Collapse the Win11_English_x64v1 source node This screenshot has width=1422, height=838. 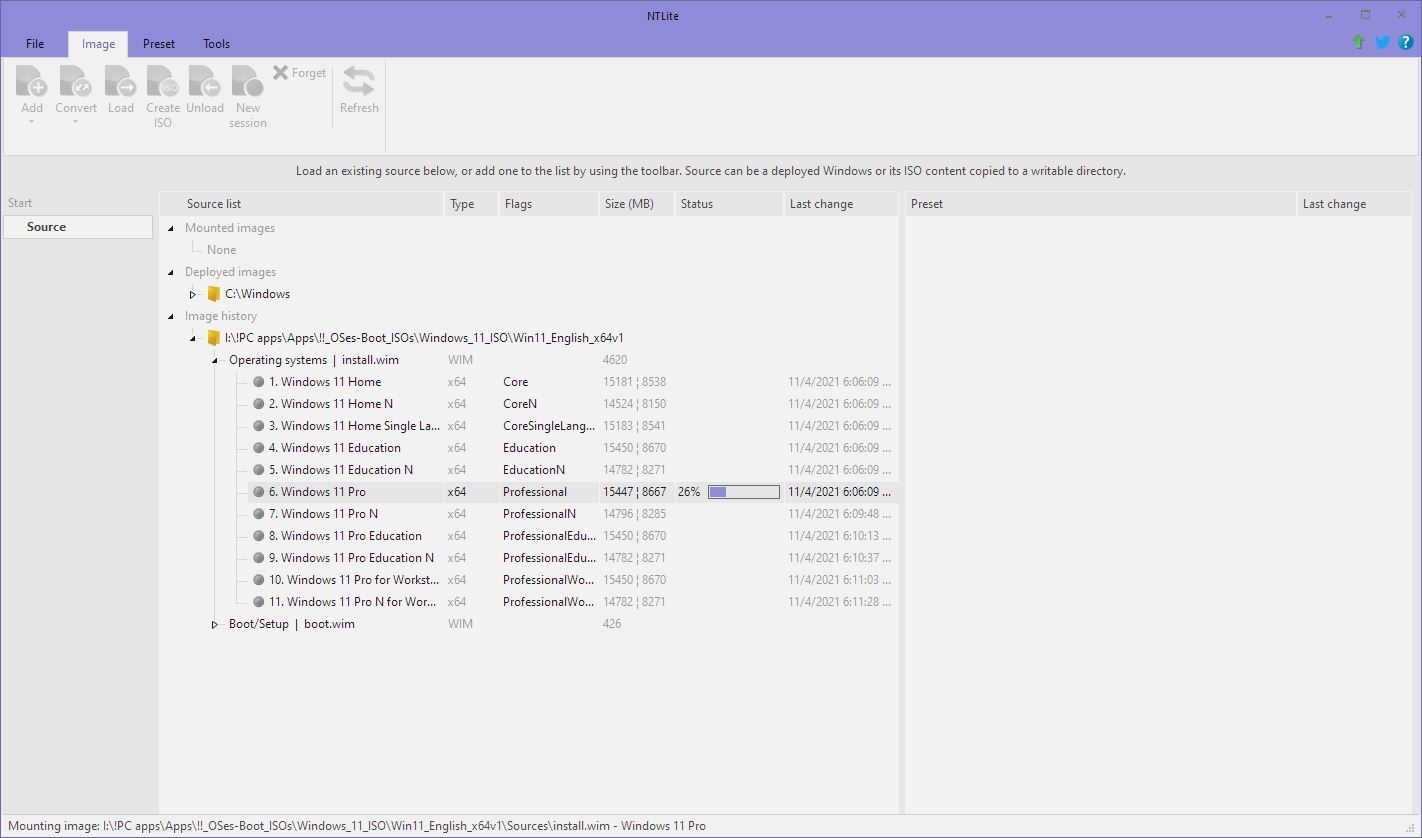(193, 338)
